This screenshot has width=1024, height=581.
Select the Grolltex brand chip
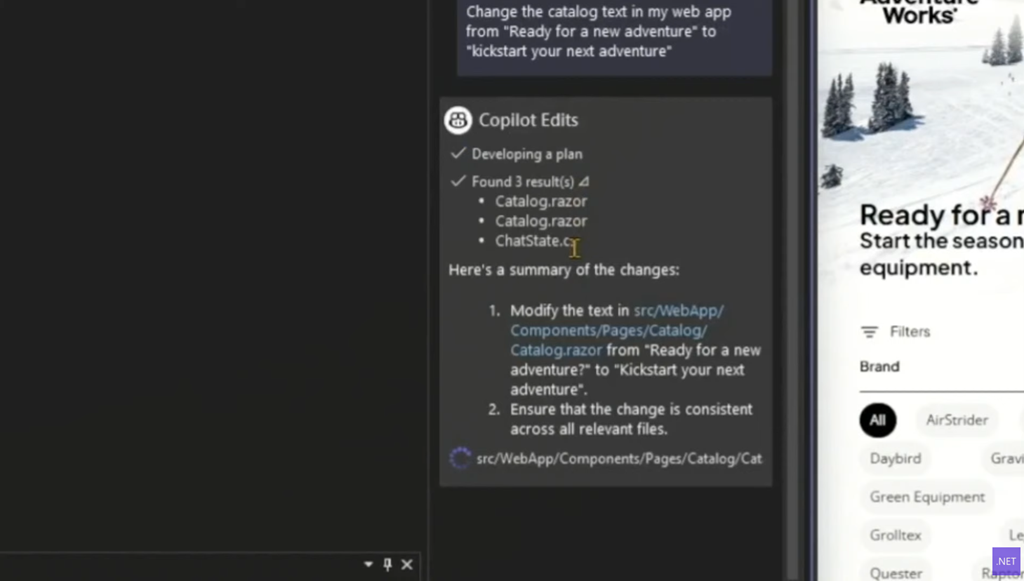coord(895,535)
